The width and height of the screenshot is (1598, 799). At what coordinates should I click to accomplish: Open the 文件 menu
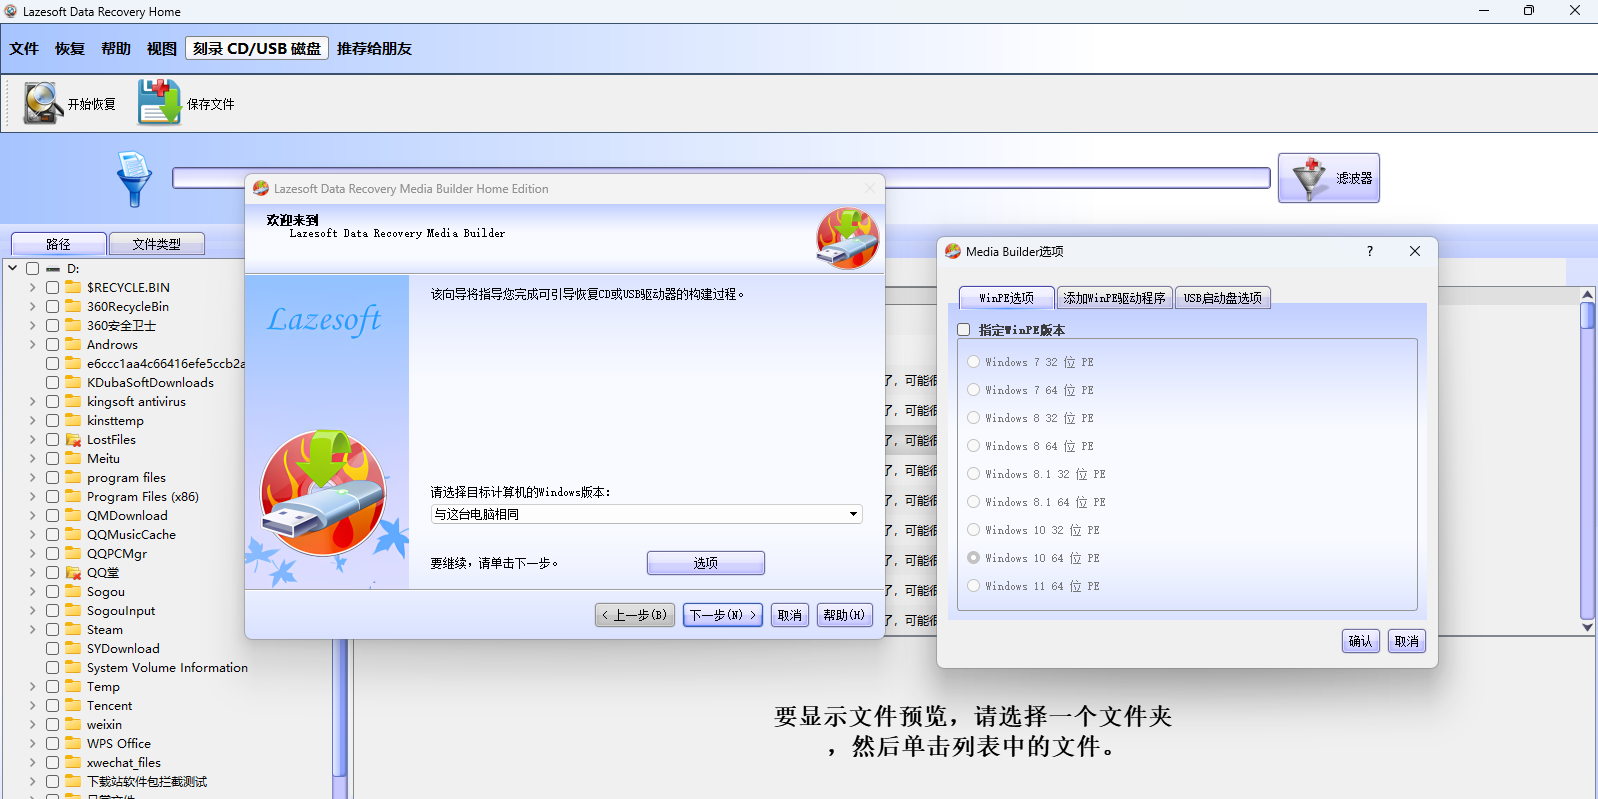(x=24, y=49)
